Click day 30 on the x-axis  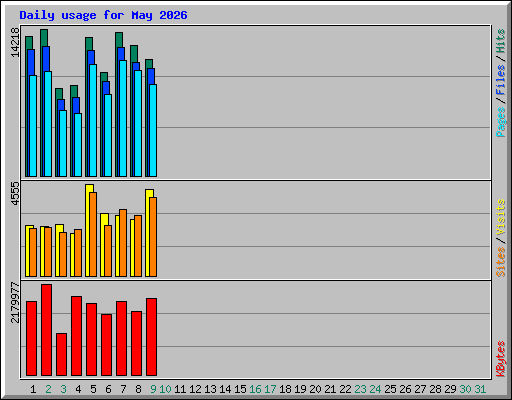click(465, 389)
